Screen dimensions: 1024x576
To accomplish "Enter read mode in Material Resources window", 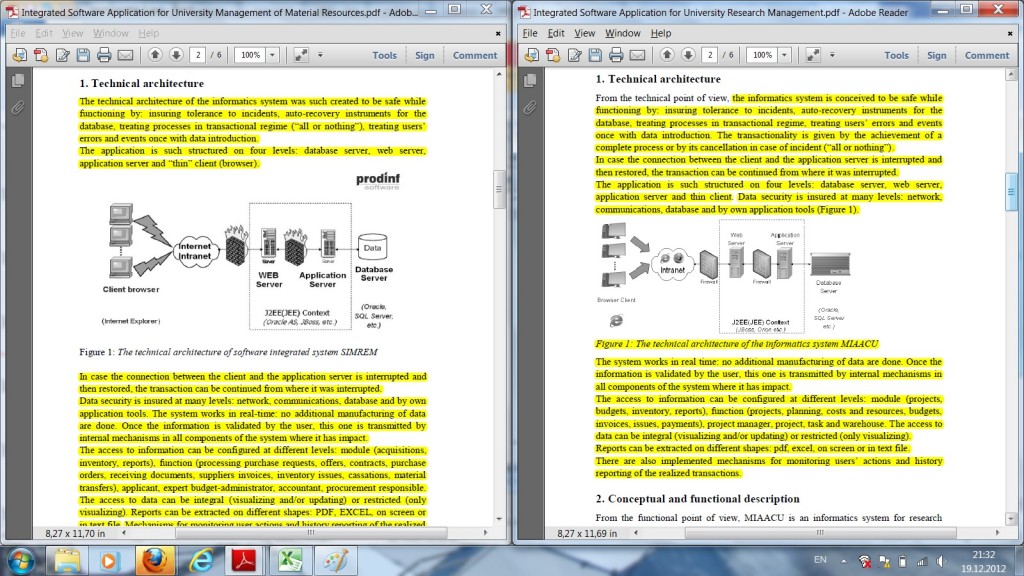I will (x=301, y=56).
